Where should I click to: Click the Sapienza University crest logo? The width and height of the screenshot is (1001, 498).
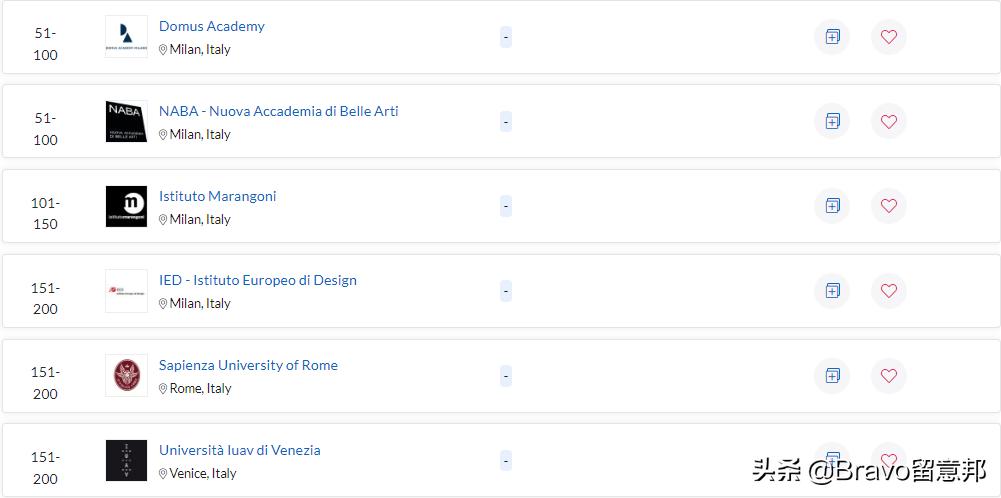[x=126, y=376]
